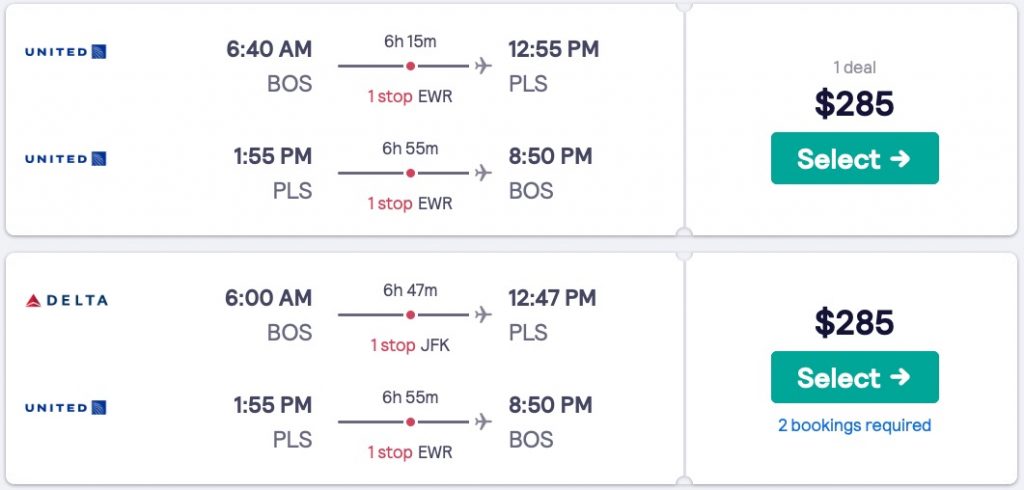Click red stop dot on Delta flight line
This screenshot has width=1024, height=490.
click(x=410, y=315)
